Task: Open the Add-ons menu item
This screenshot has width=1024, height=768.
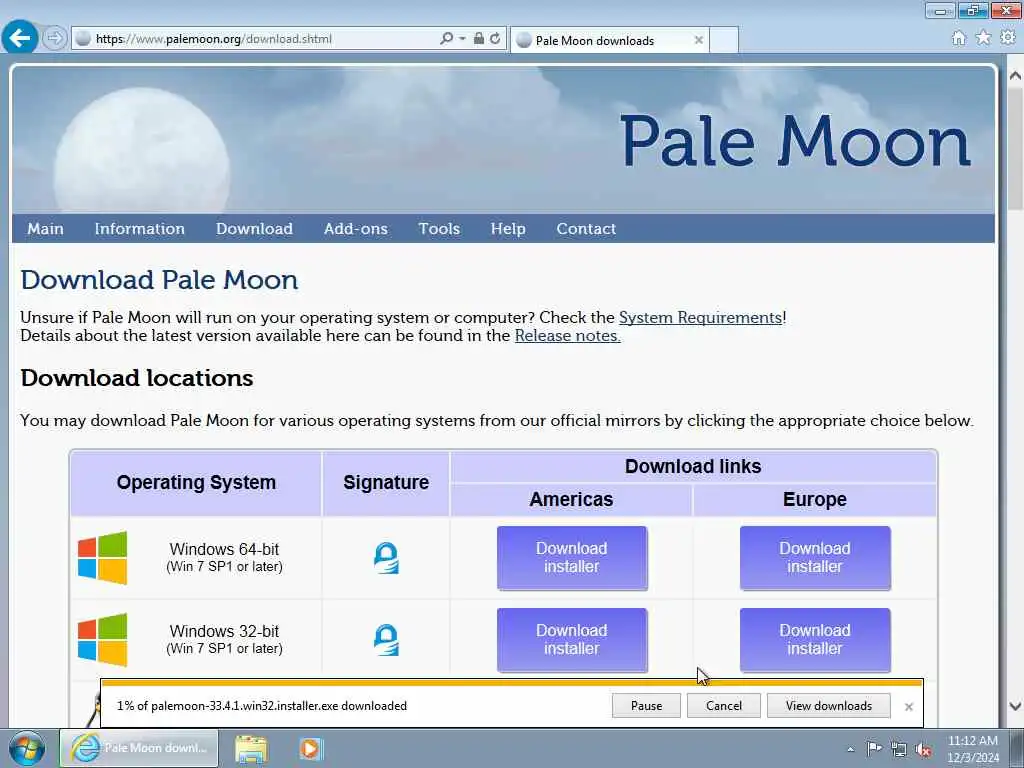Action: click(355, 229)
